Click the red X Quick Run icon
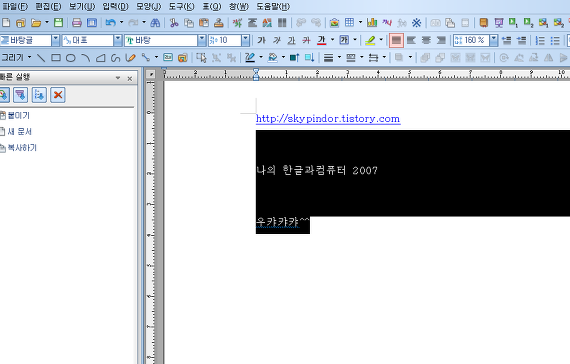Viewport: 570px width, 364px height. (x=58, y=95)
